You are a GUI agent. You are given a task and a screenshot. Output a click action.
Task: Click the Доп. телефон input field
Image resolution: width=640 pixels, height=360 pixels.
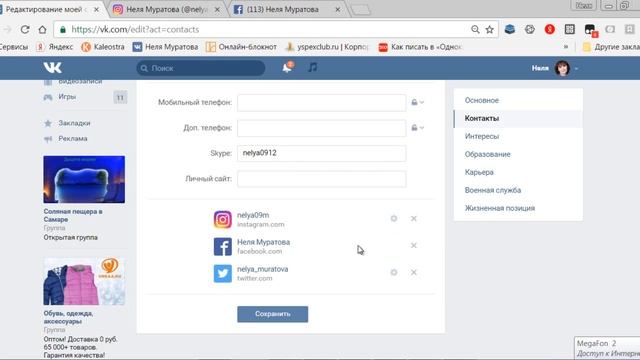coord(322,128)
